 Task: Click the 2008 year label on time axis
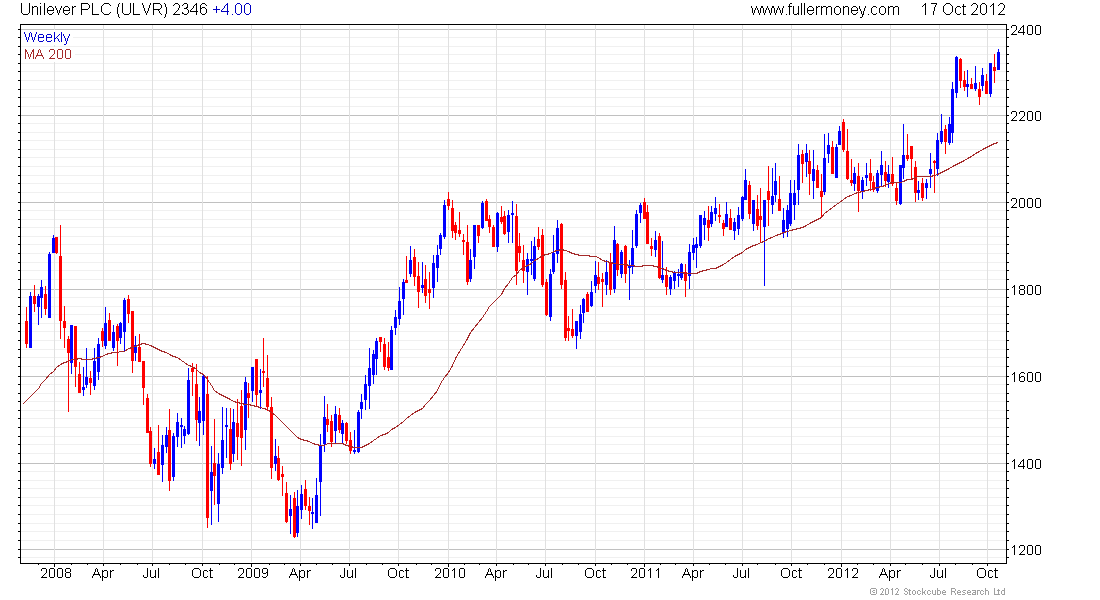pyautogui.click(x=56, y=573)
